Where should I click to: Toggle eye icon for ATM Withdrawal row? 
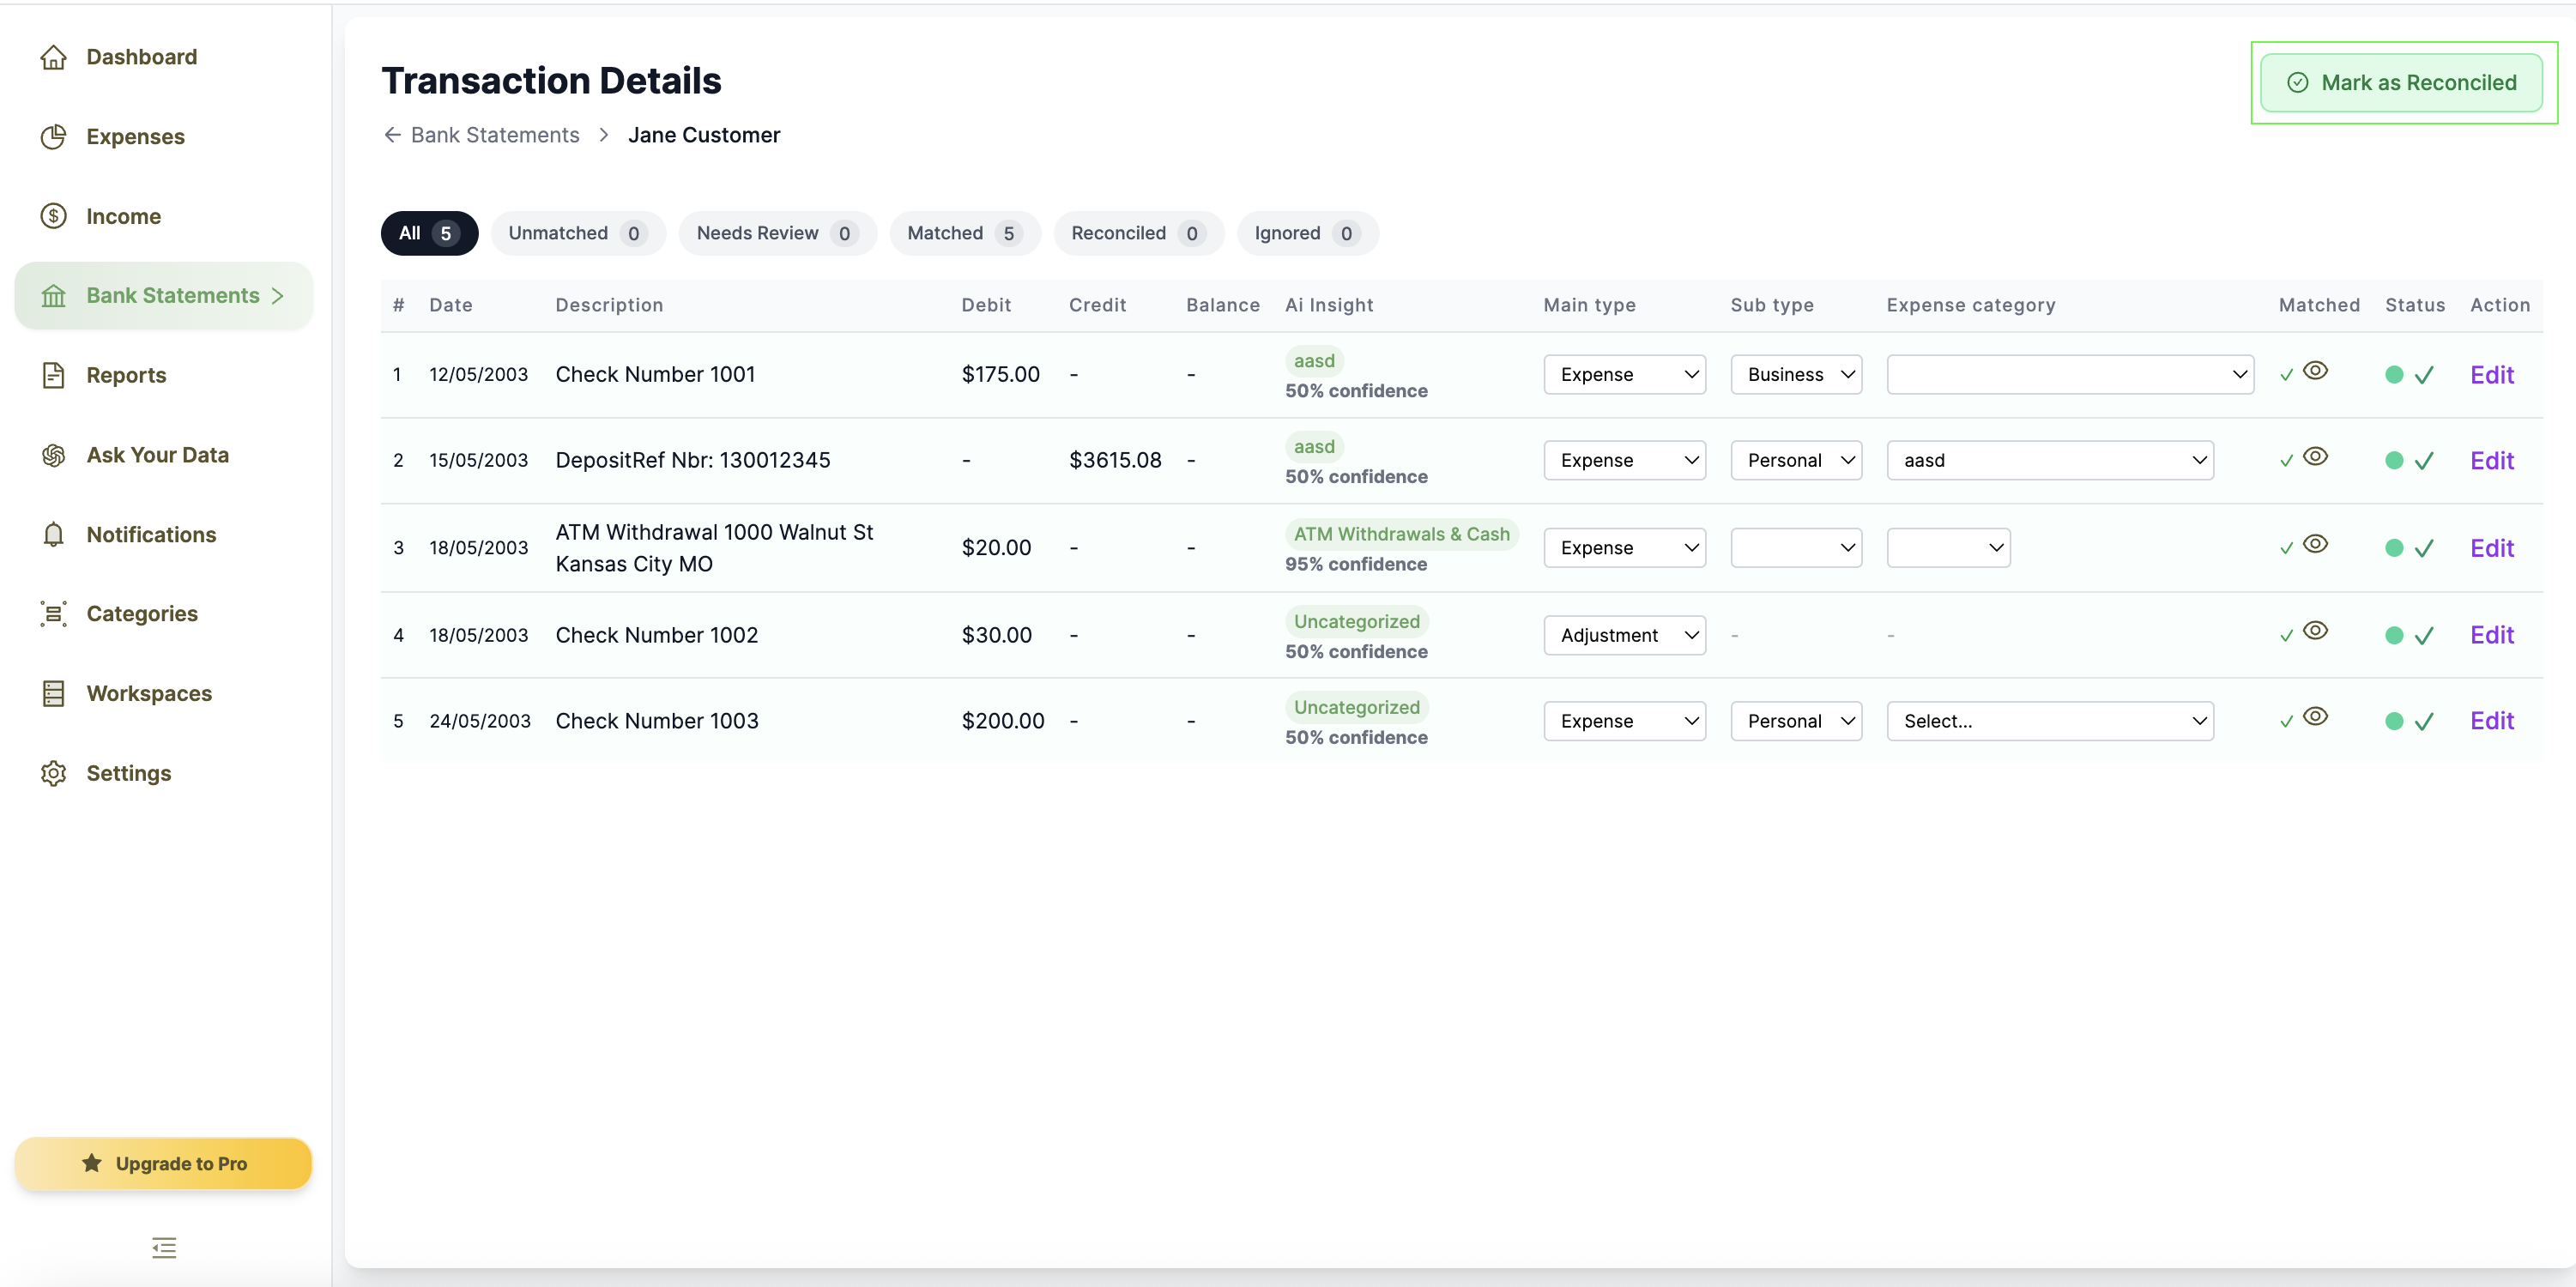click(x=2315, y=544)
